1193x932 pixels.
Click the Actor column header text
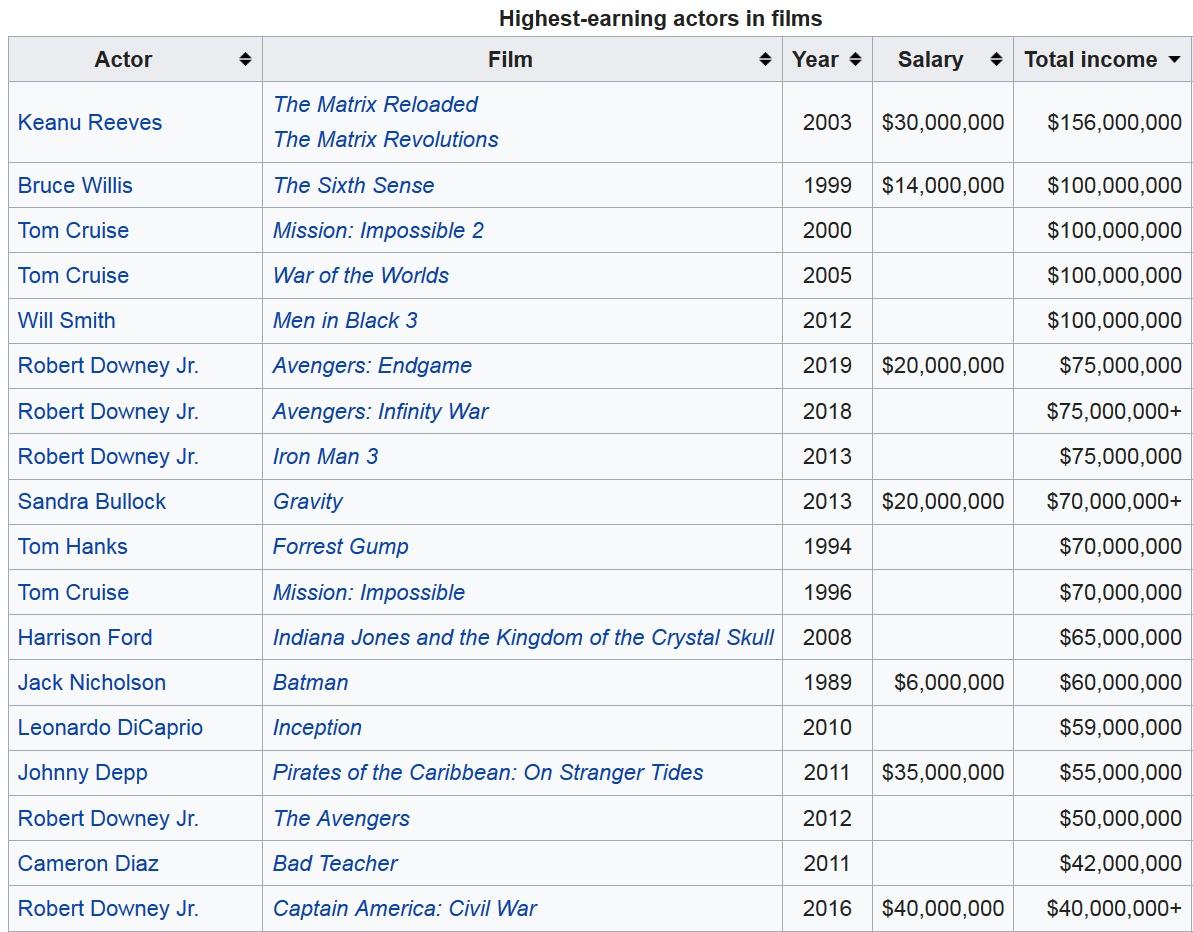click(123, 59)
